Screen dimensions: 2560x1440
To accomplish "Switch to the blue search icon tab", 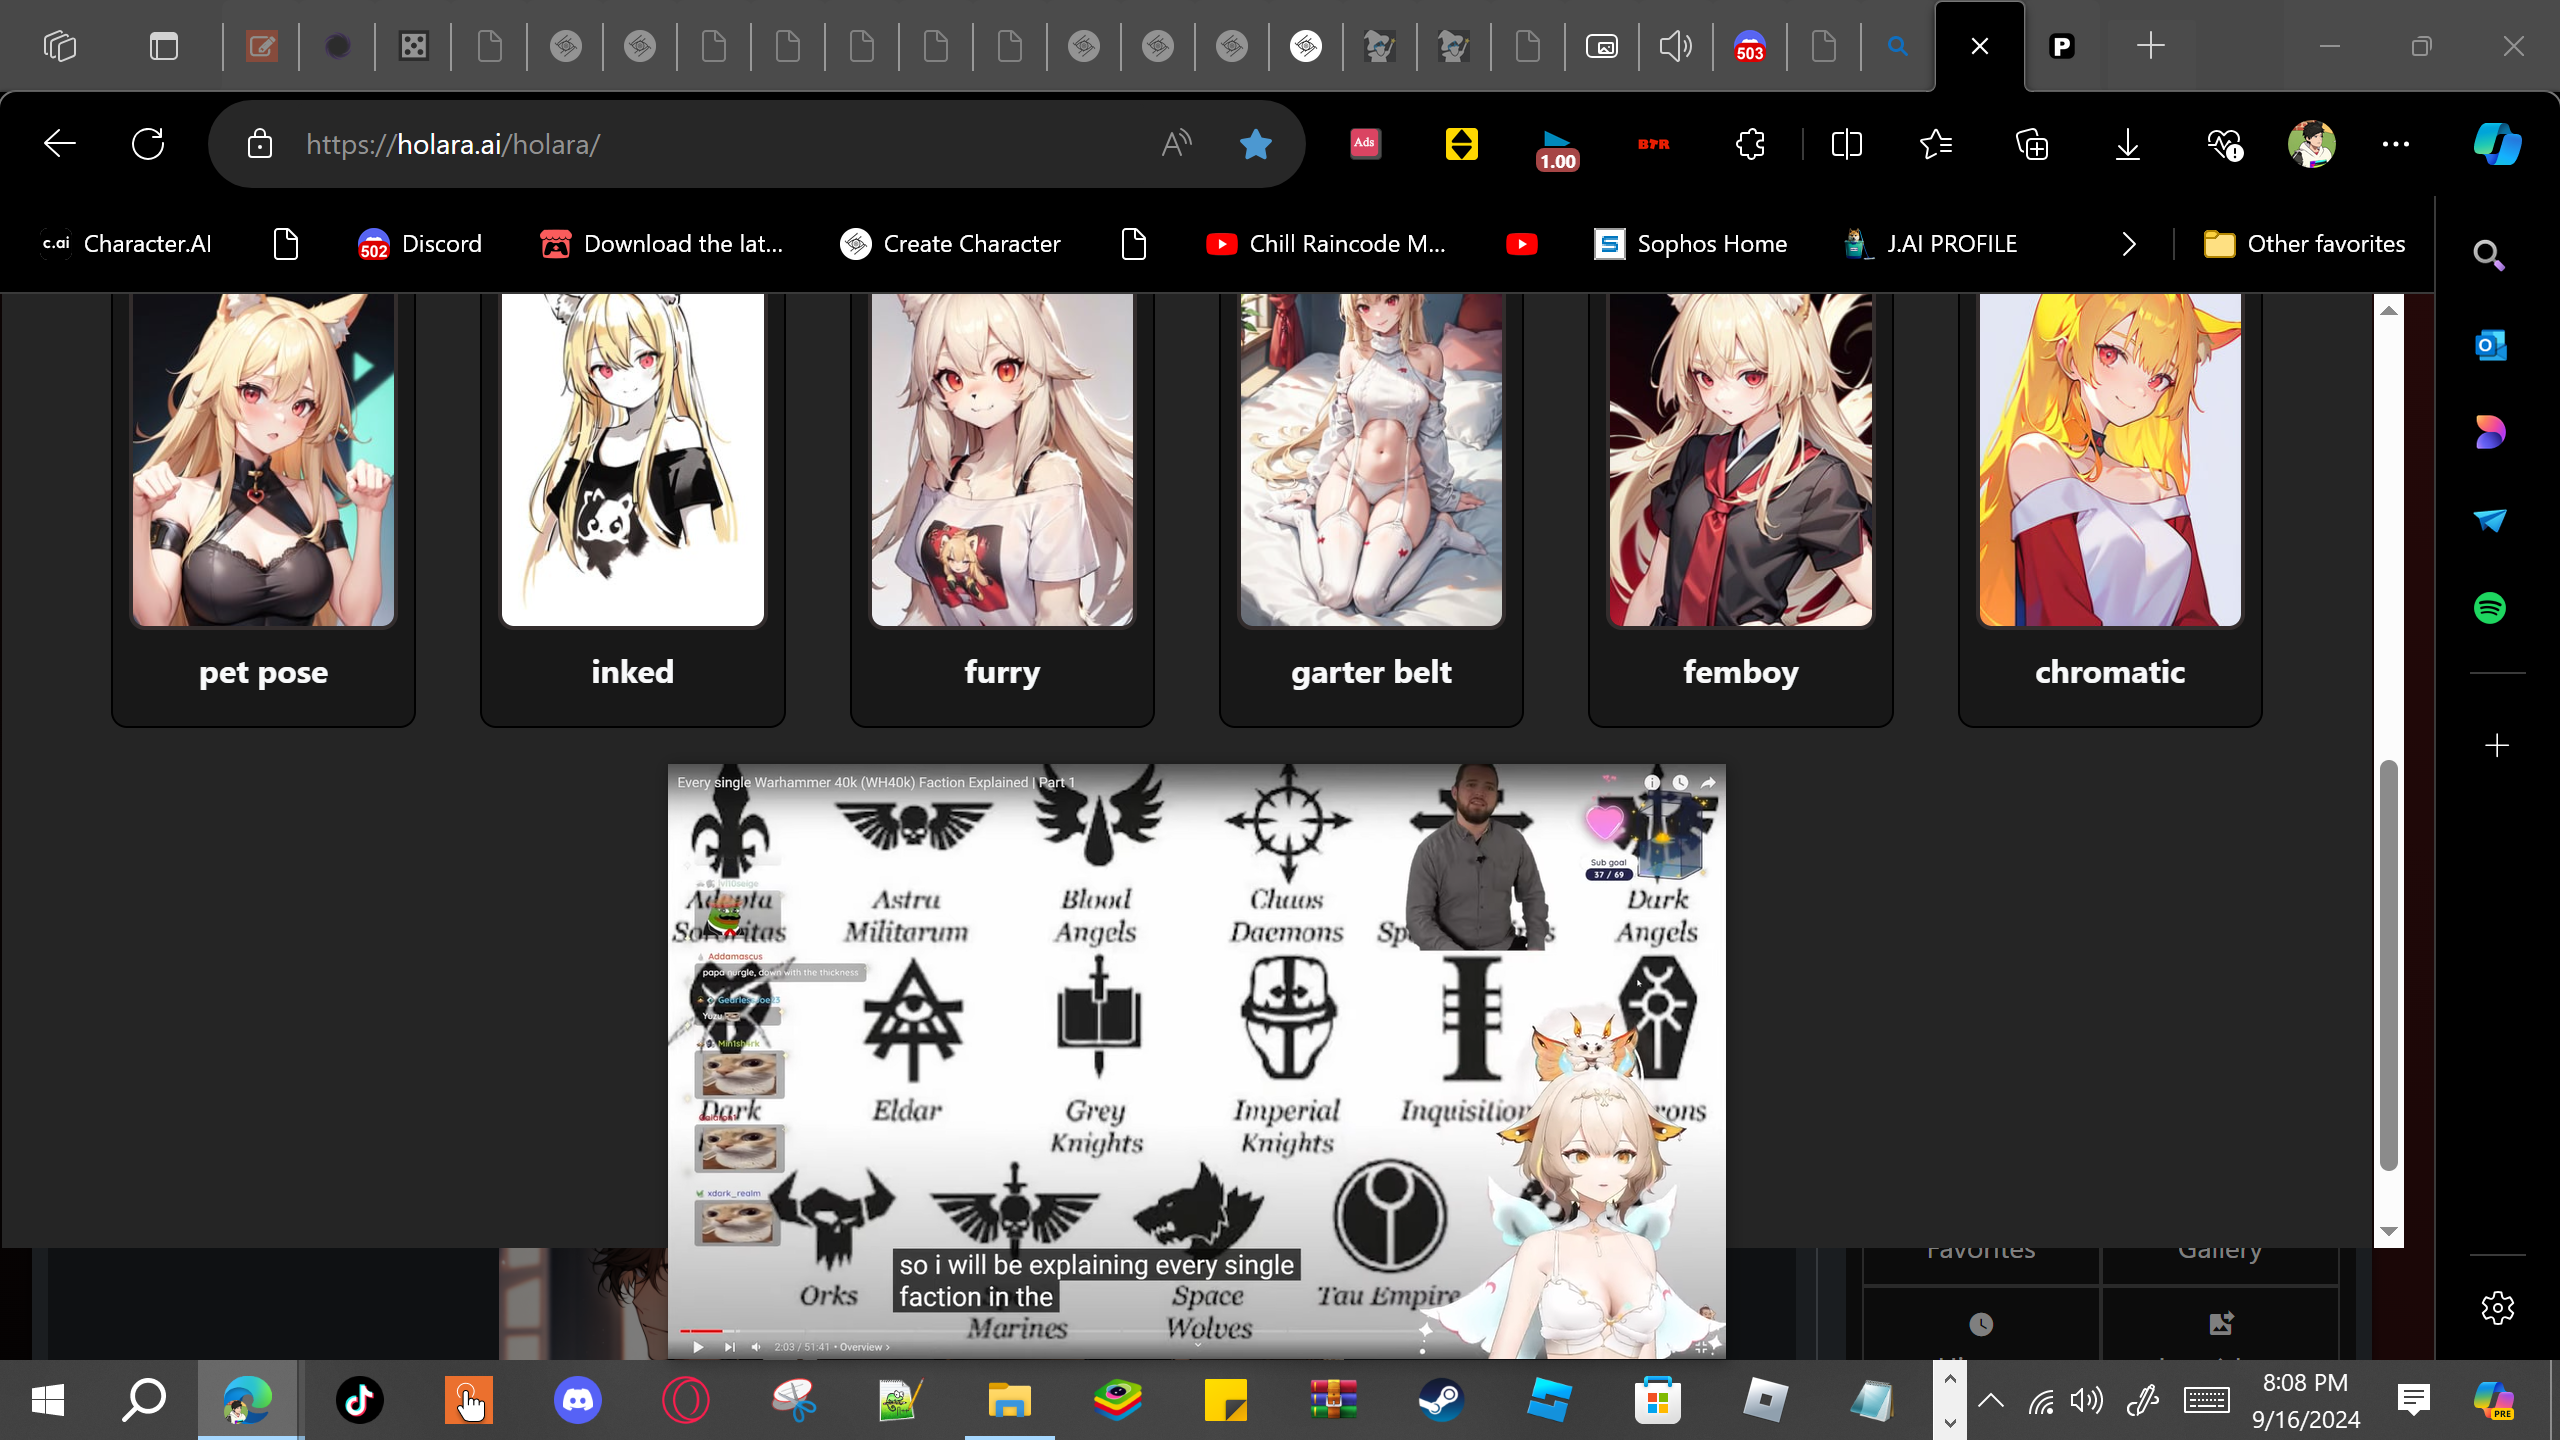I will pyautogui.click(x=1897, y=46).
